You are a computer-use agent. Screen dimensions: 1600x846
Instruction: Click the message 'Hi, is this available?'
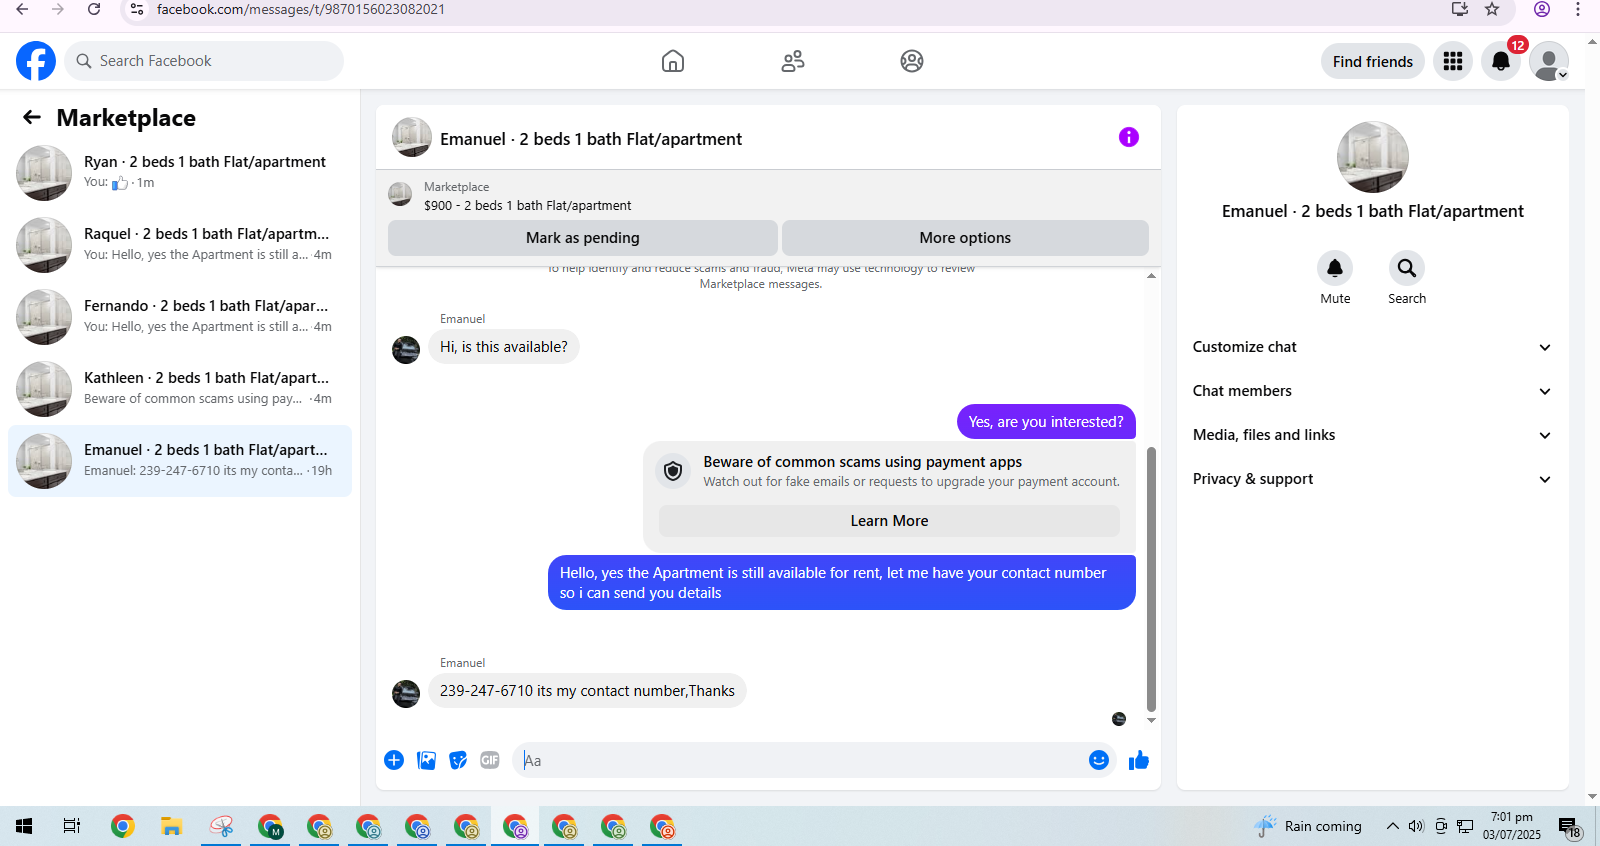point(504,347)
